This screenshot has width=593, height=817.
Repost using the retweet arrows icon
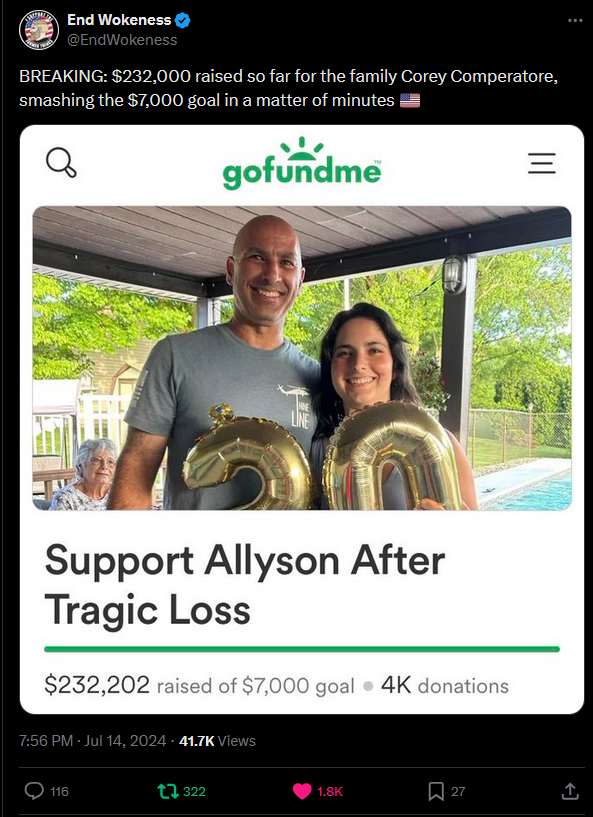pyautogui.click(x=168, y=791)
